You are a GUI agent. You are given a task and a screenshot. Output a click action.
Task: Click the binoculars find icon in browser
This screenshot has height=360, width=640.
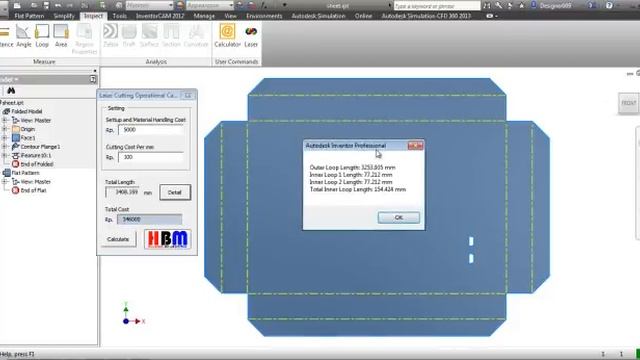point(11,91)
